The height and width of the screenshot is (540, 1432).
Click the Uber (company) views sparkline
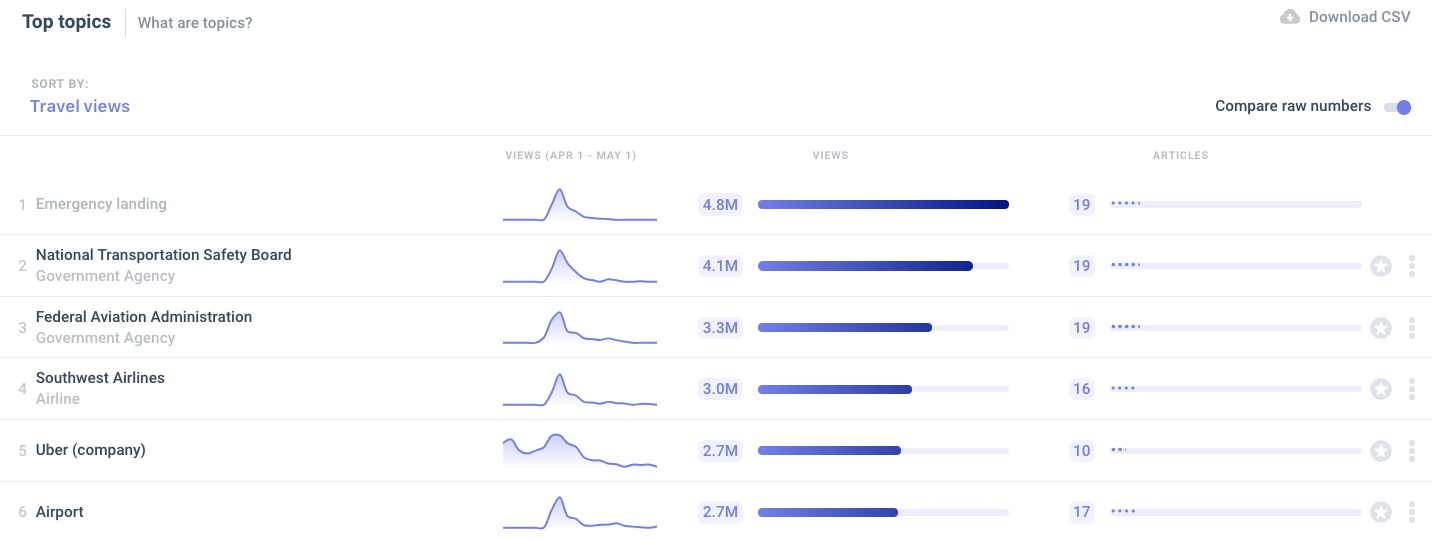pyautogui.click(x=580, y=450)
